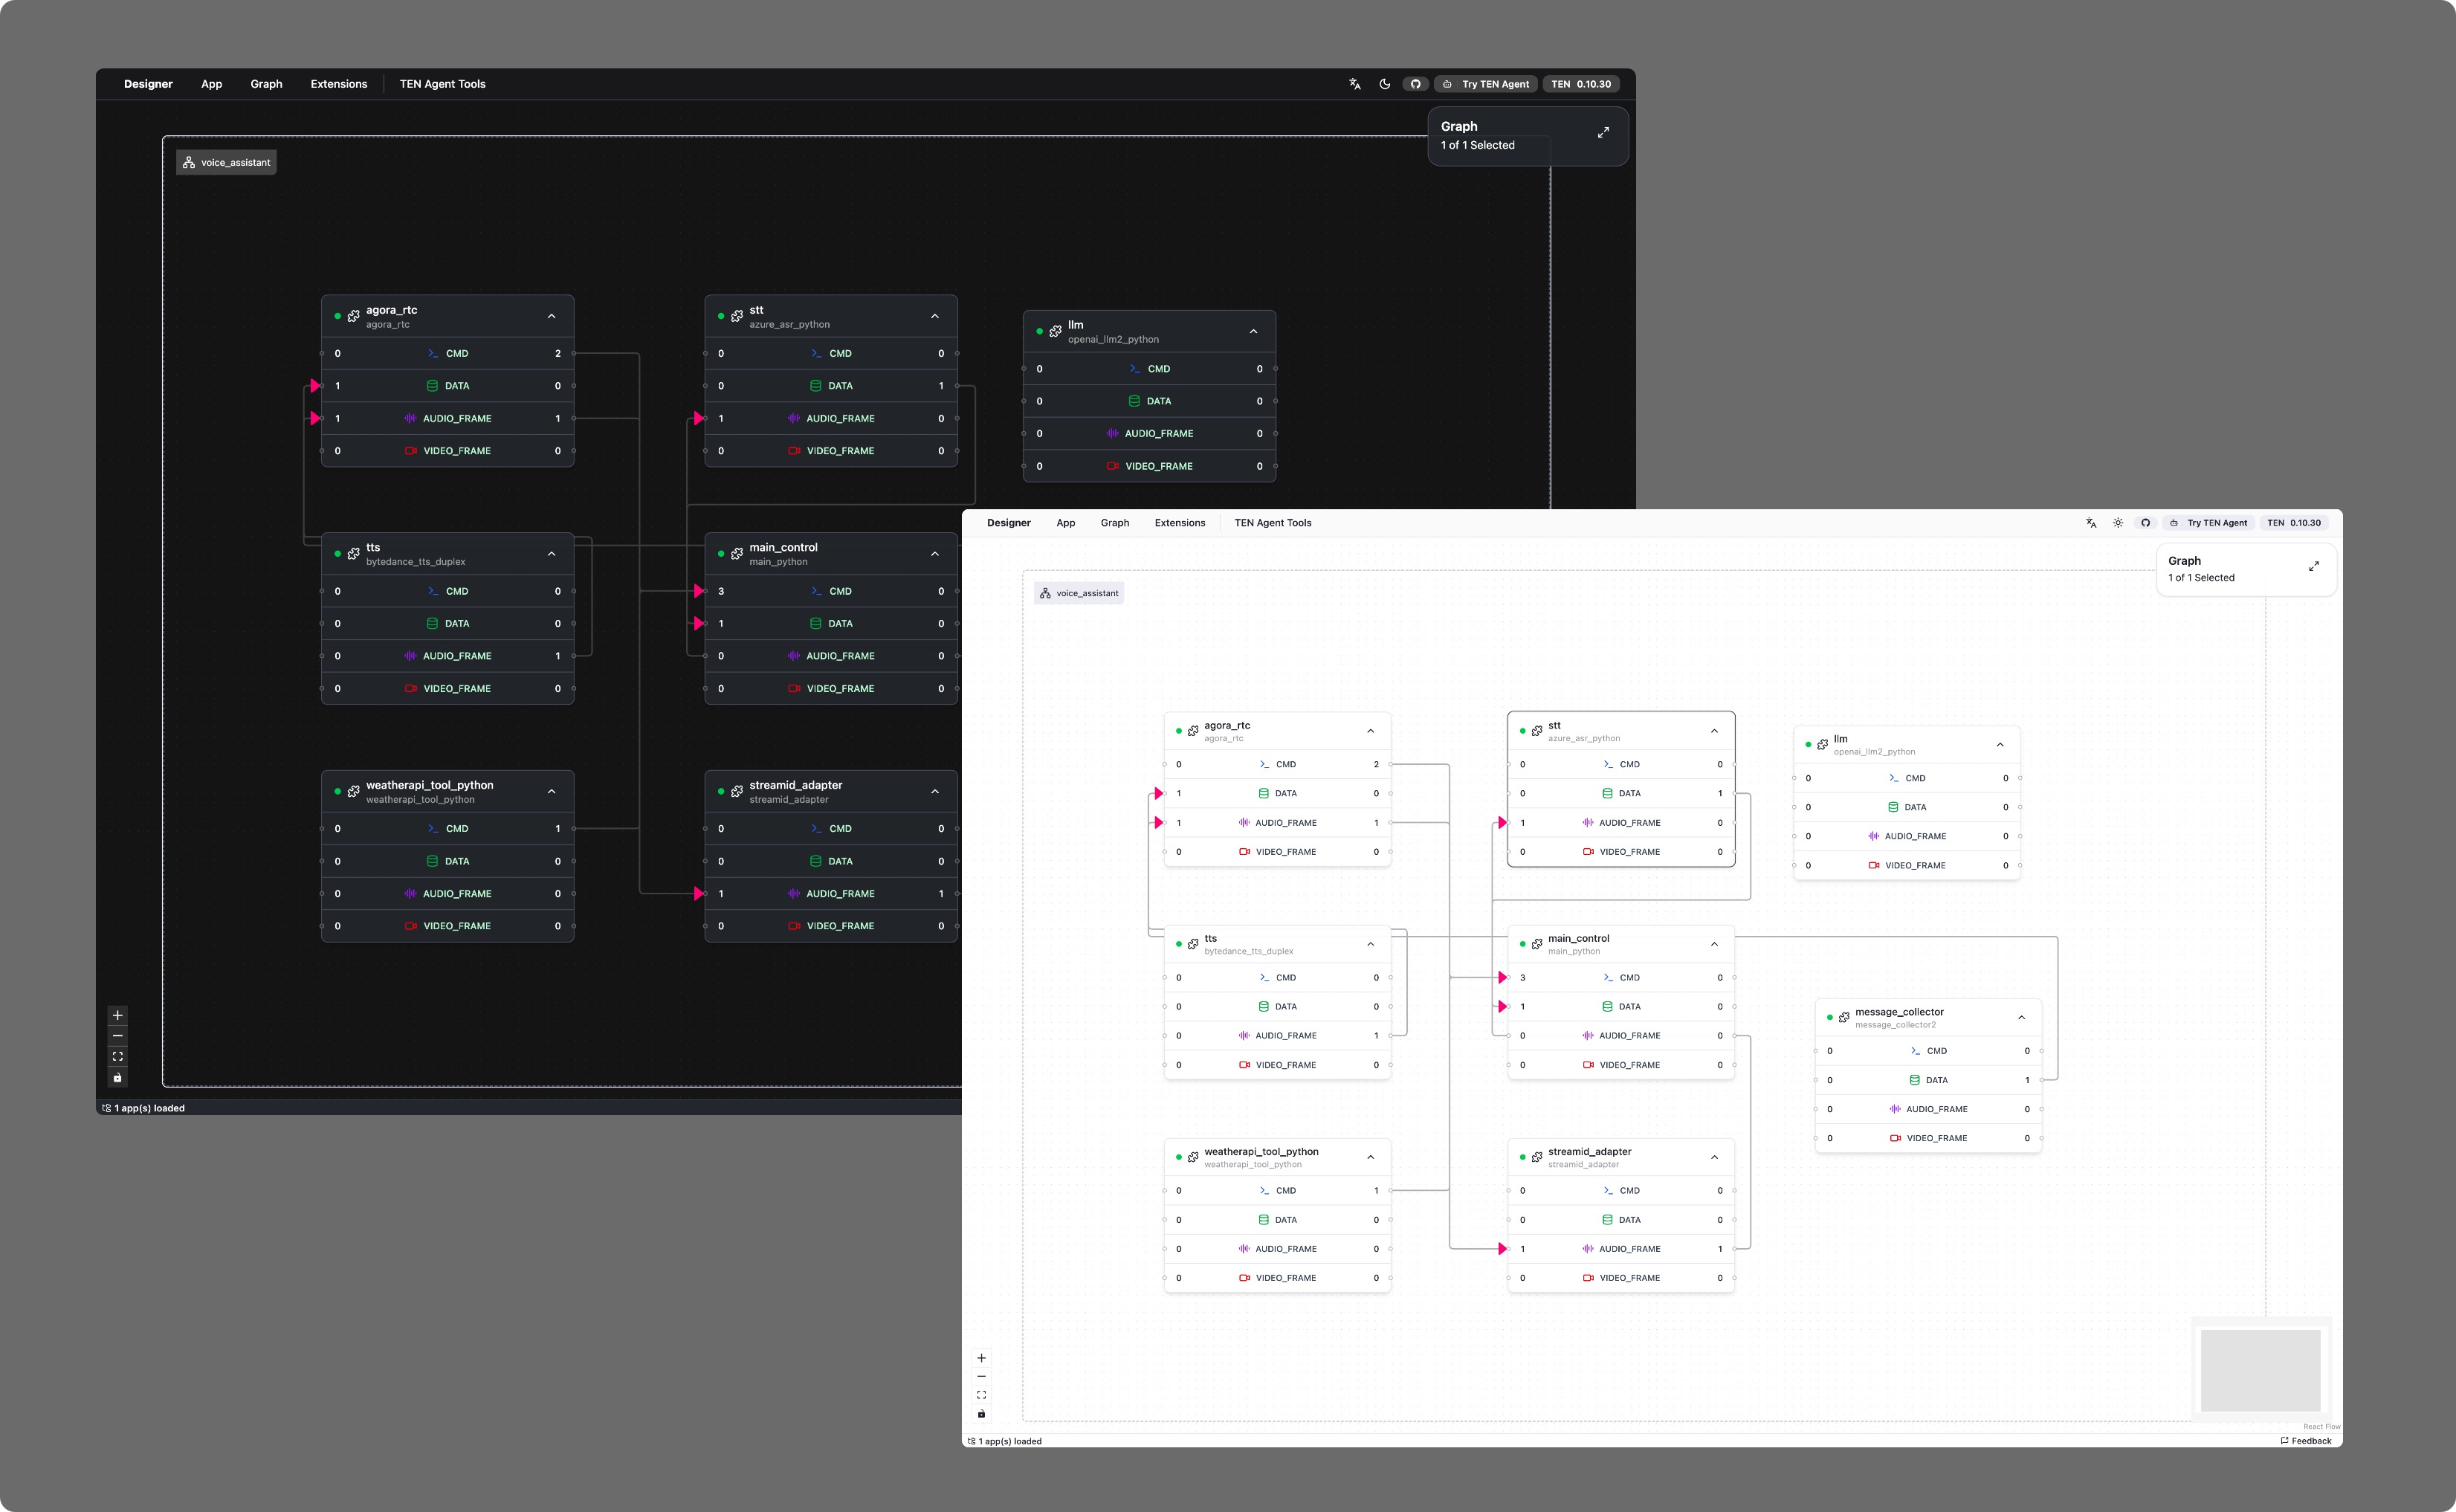
Task: Click agora_rtc AUDIO_FRAME waveform icon, dark window
Action: coord(410,418)
